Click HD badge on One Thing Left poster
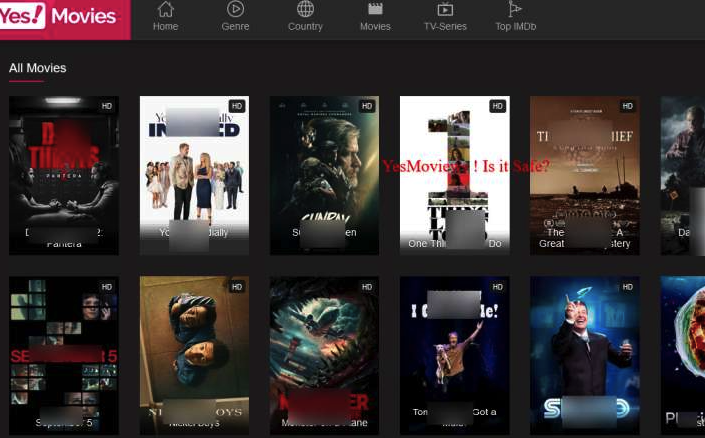 pyautogui.click(x=497, y=106)
